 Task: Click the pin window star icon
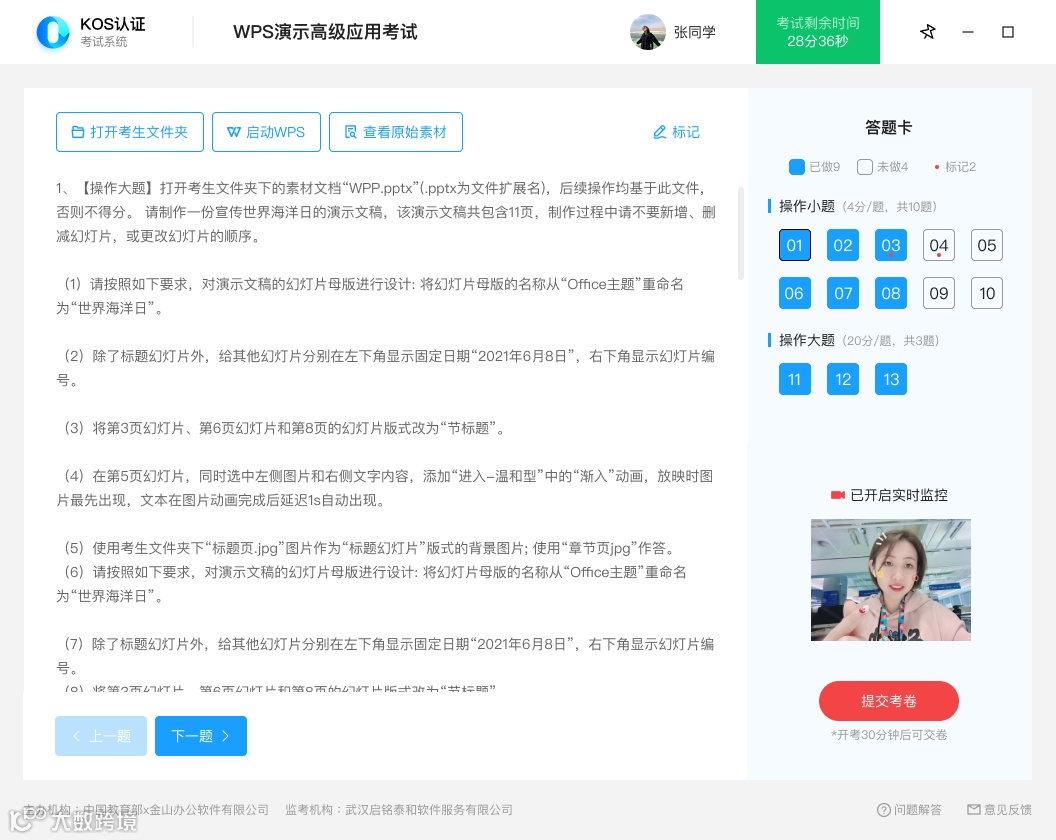click(927, 32)
